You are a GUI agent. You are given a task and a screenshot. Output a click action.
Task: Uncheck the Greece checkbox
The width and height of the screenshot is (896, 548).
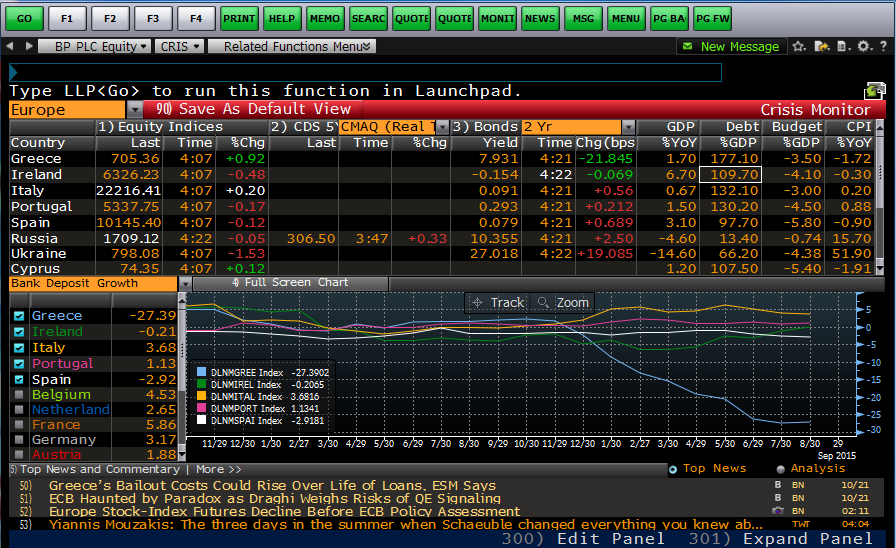pos(18,316)
